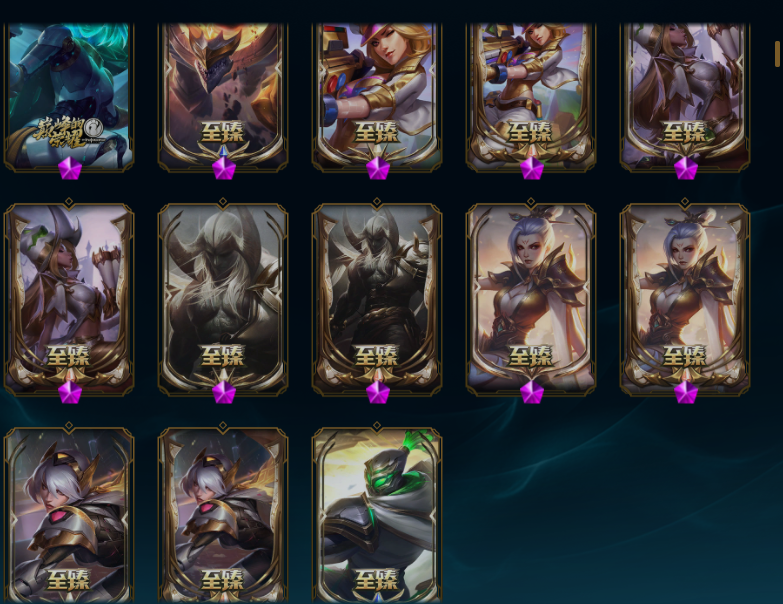This screenshot has width=783, height=604.
Task: Open the silver-haired golden armor woman card with plain border
Action: pos(531,300)
